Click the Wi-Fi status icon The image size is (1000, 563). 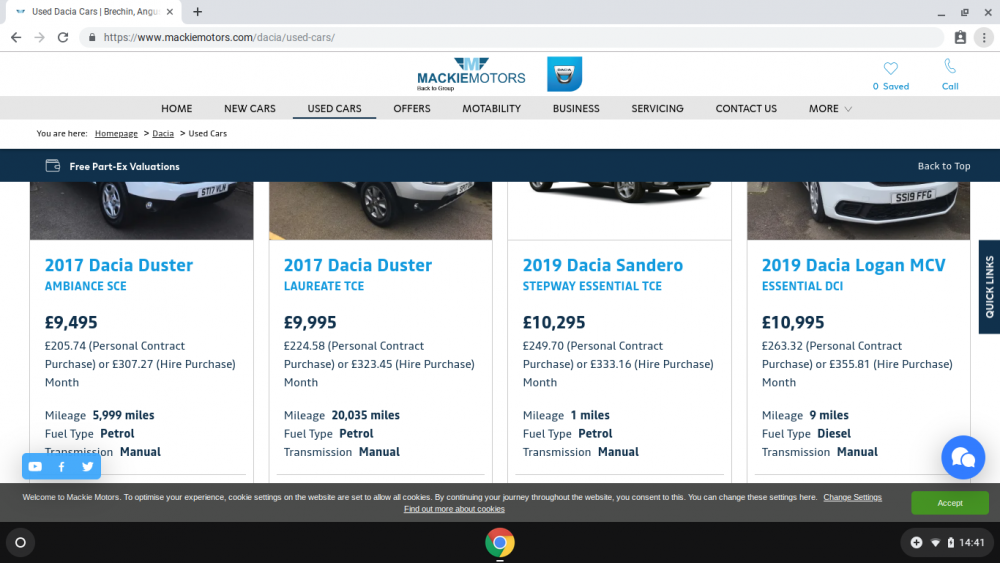935,543
